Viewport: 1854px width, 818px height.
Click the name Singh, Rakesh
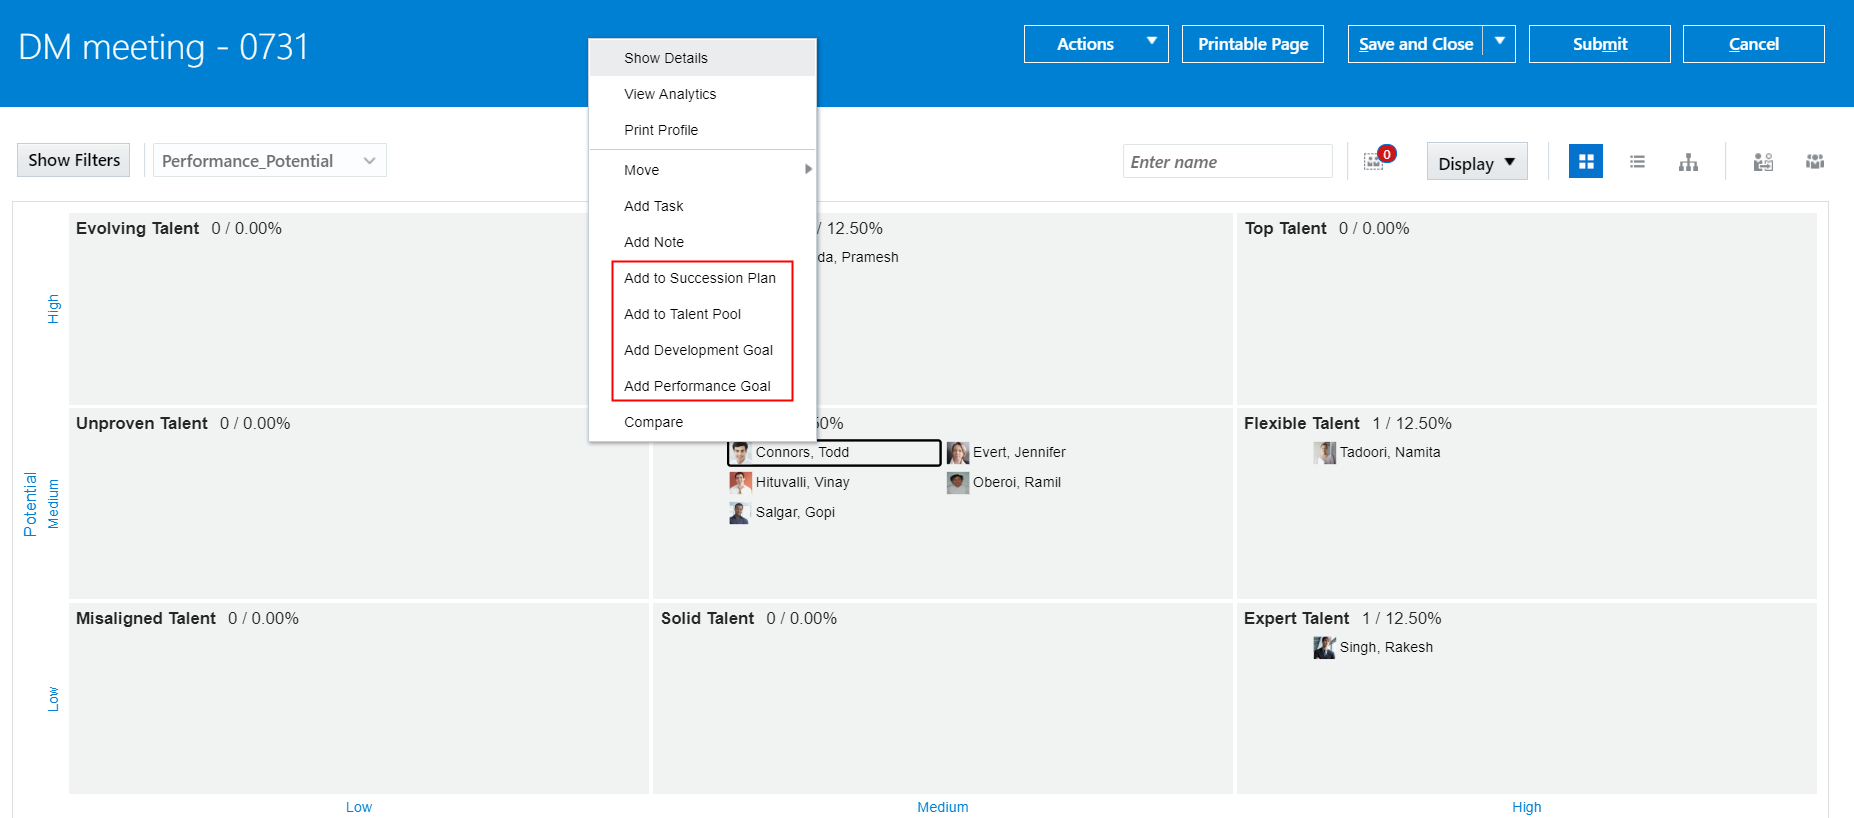(1386, 647)
